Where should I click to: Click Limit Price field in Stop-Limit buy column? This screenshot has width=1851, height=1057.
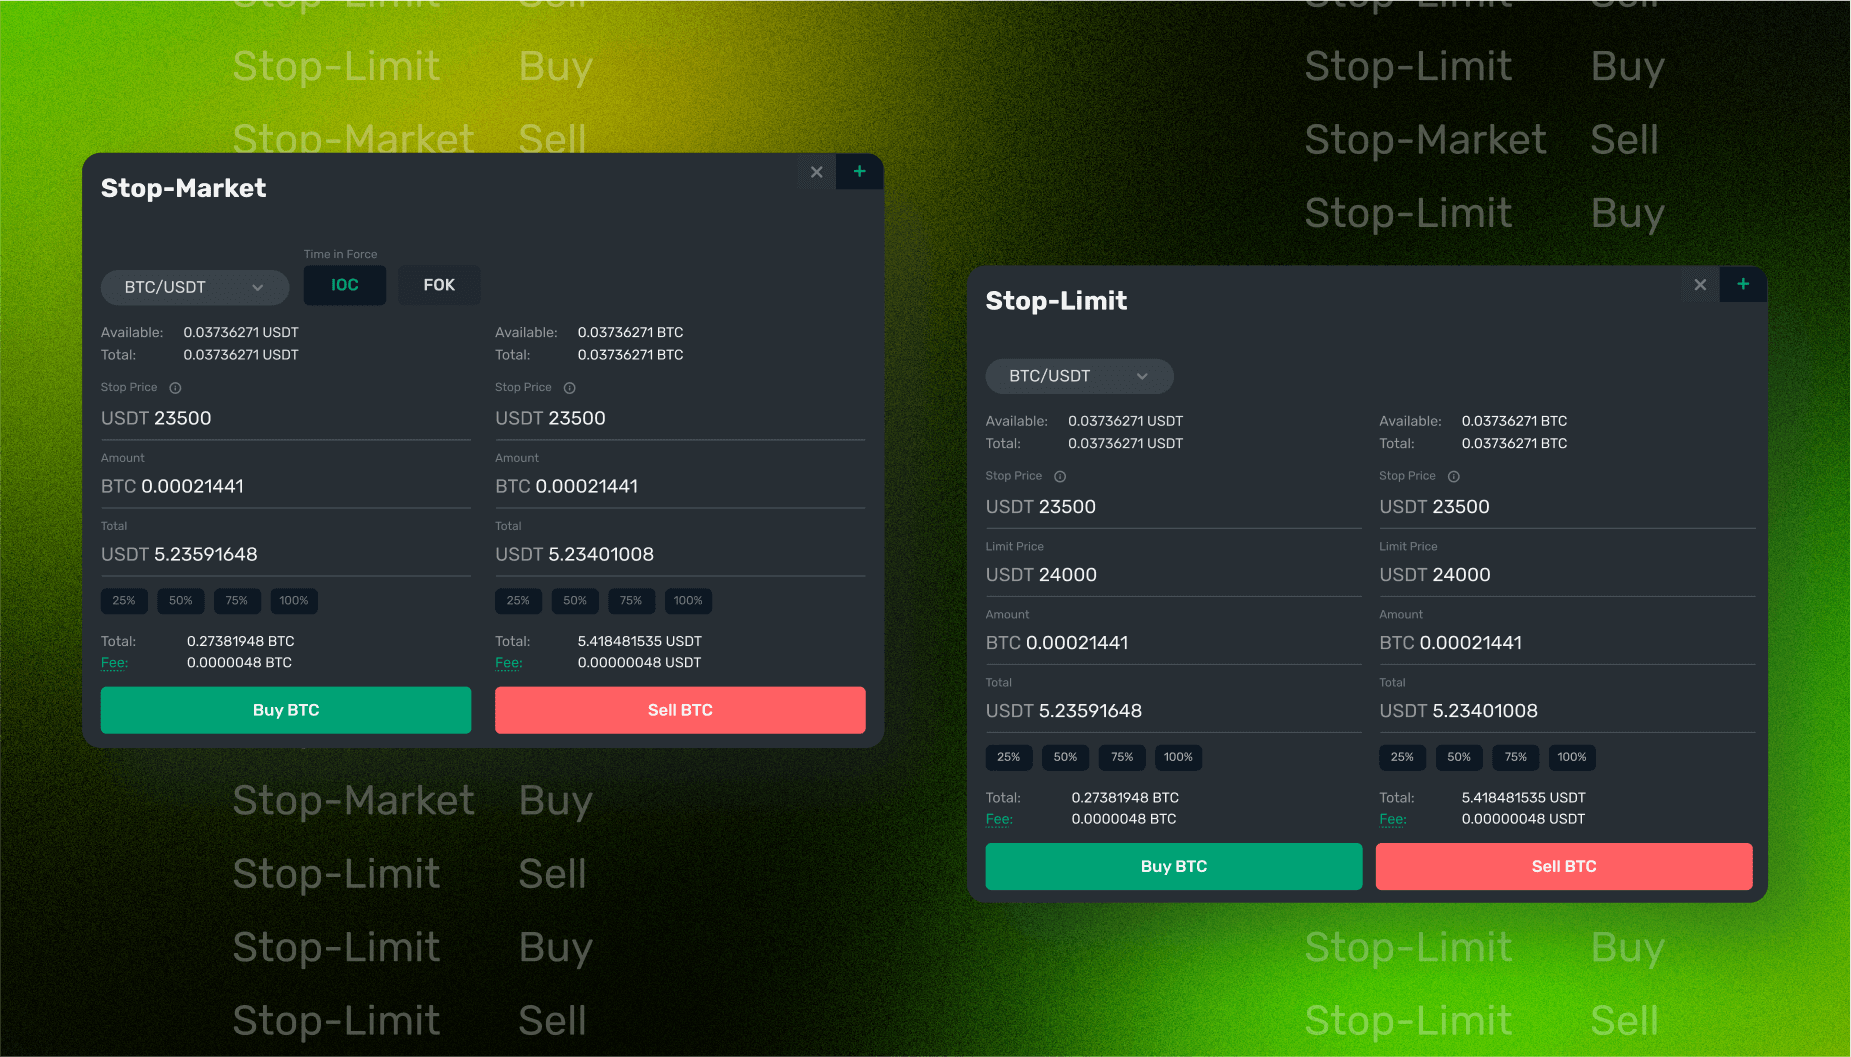tap(1172, 575)
